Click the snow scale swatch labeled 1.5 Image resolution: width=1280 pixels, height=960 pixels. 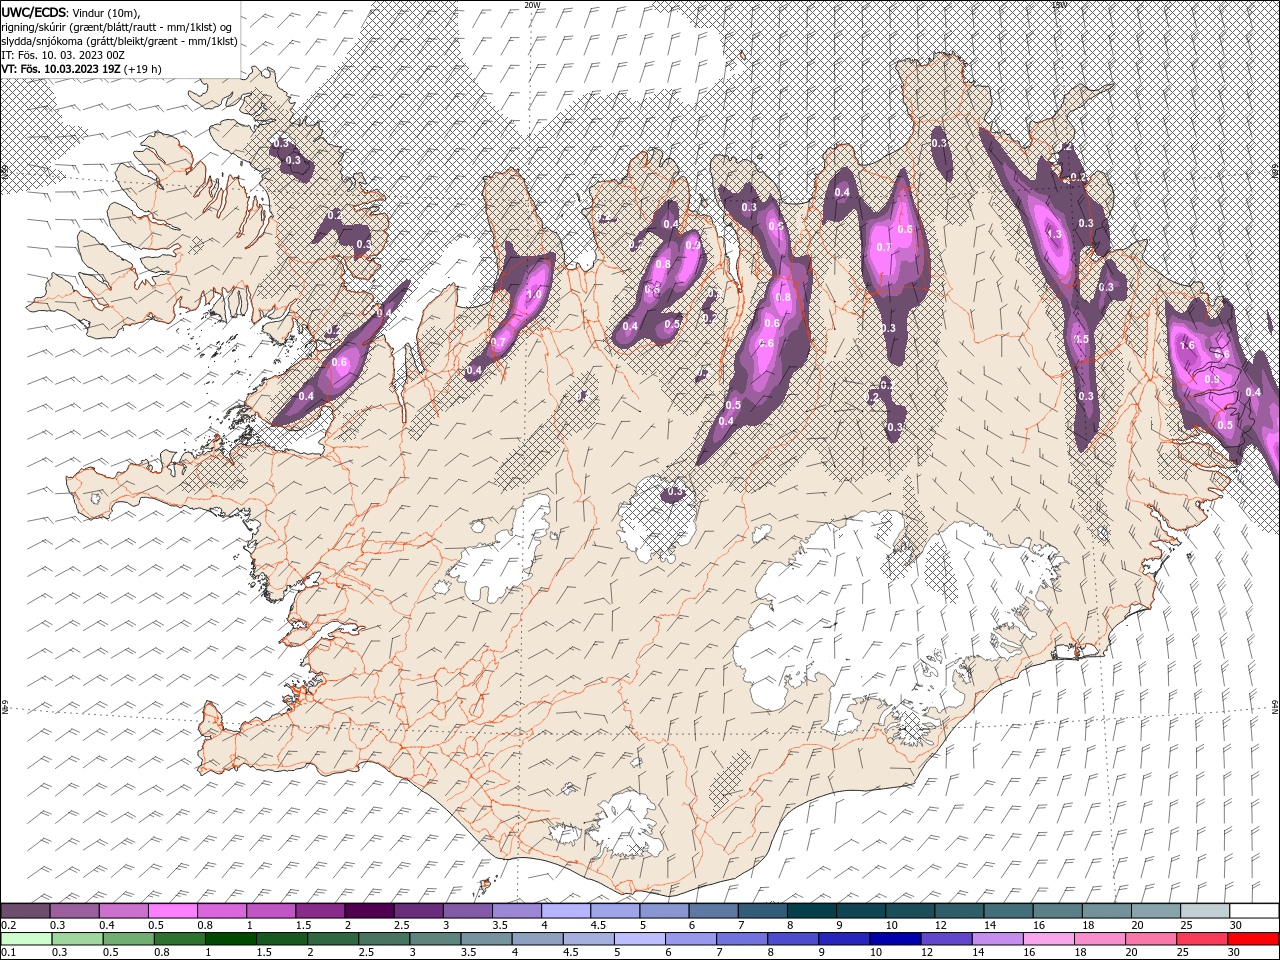click(x=319, y=911)
